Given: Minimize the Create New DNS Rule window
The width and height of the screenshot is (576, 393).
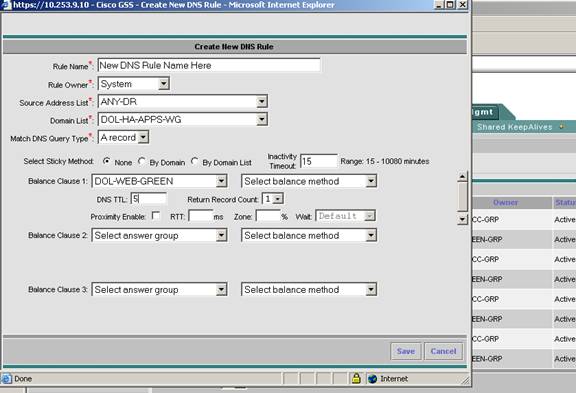Looking at the screenshot, I should [x=439, y=5].
